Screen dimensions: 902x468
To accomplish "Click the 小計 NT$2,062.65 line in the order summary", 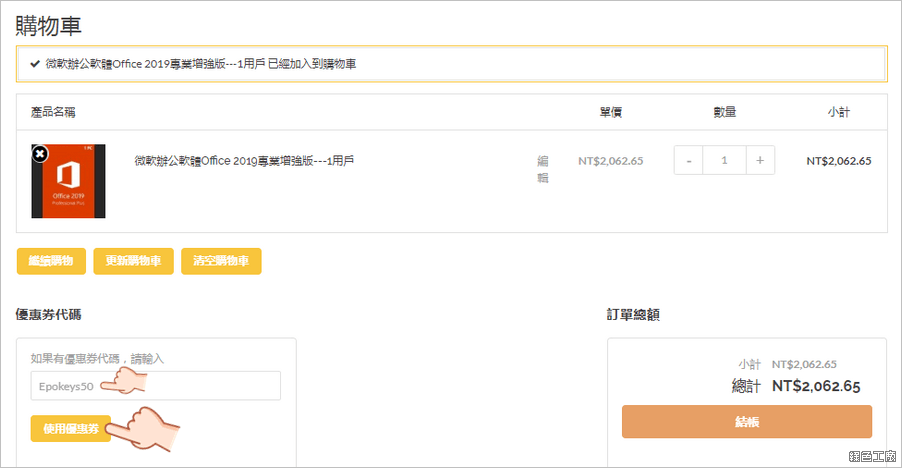I will [x=788, y=364].
